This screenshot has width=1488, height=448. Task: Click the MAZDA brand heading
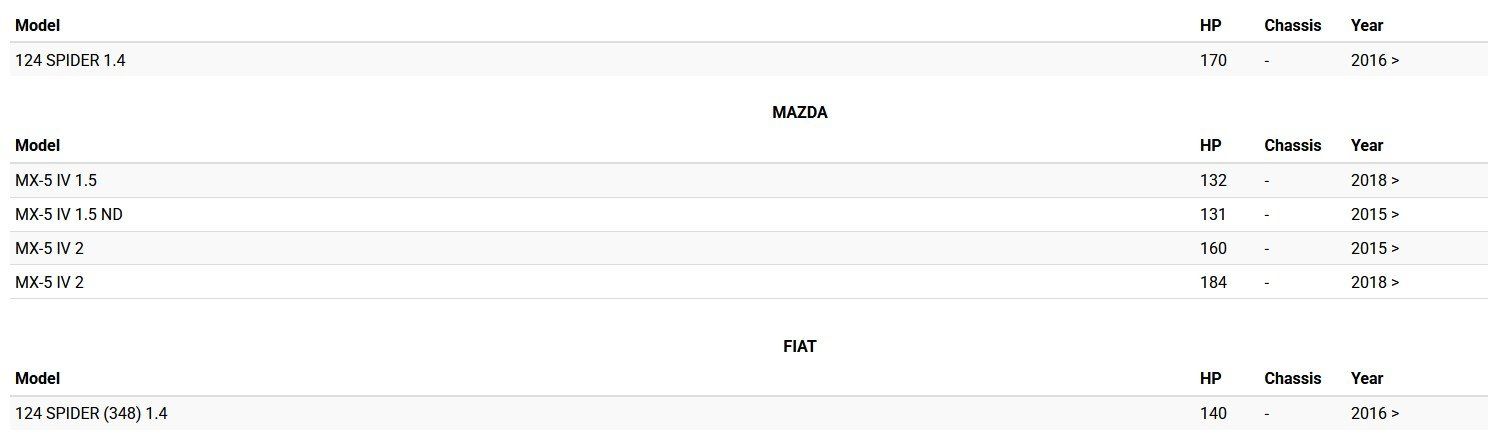tap(799, 112)
